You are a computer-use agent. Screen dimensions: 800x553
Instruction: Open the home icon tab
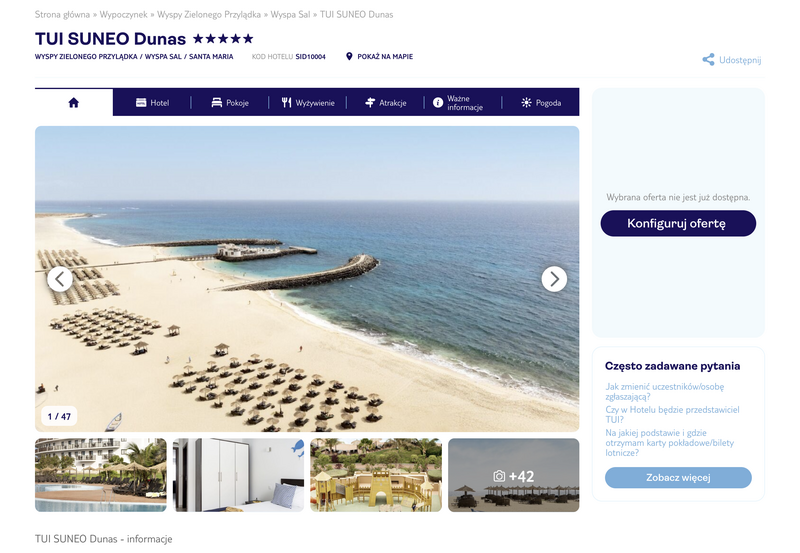point(73,103)
